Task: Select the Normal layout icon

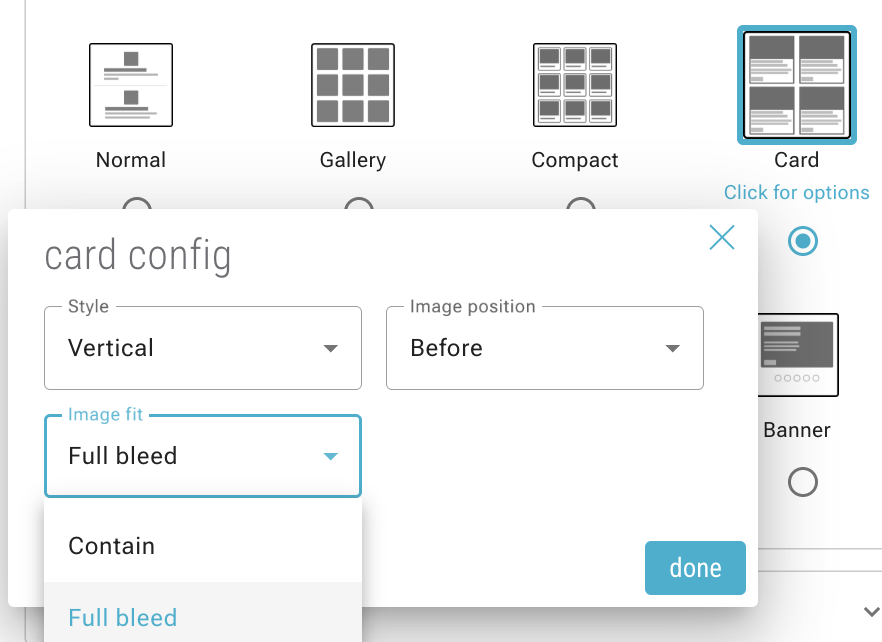Action: pos(131,85)
